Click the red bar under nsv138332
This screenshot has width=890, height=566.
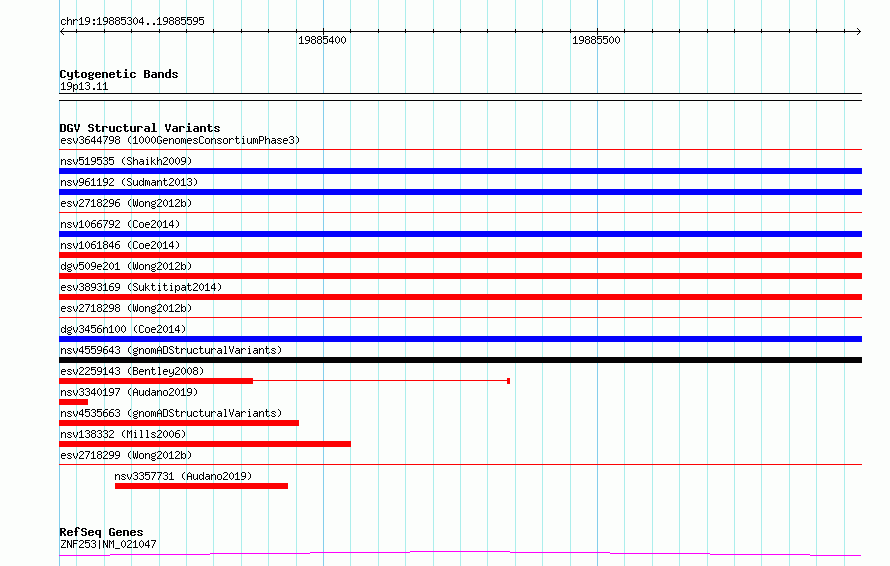205,444
